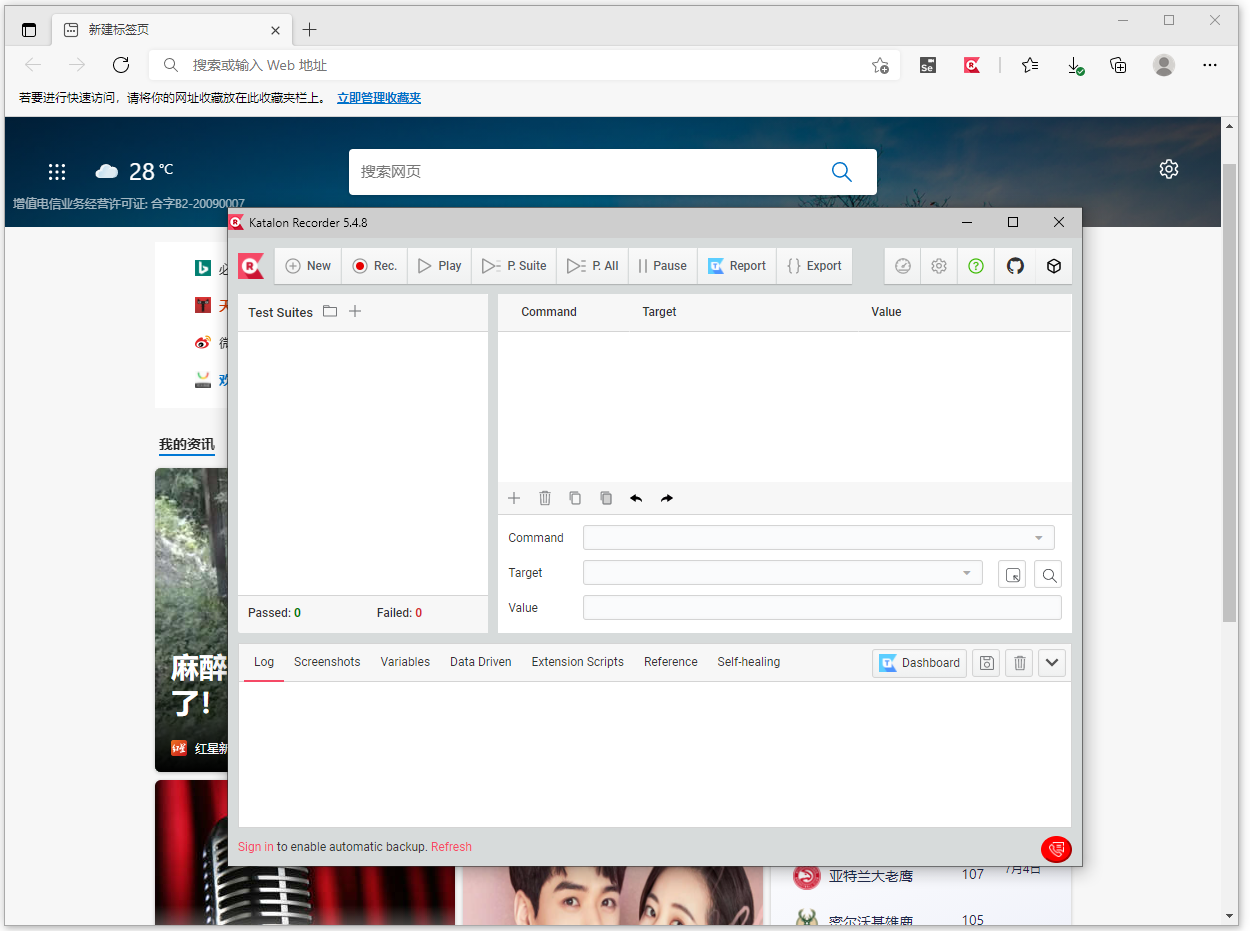Image resolution: width=1250 pixels, height=931 pixels.
Task: Switch to the Variables tab
Action: [x=405, y=662]
